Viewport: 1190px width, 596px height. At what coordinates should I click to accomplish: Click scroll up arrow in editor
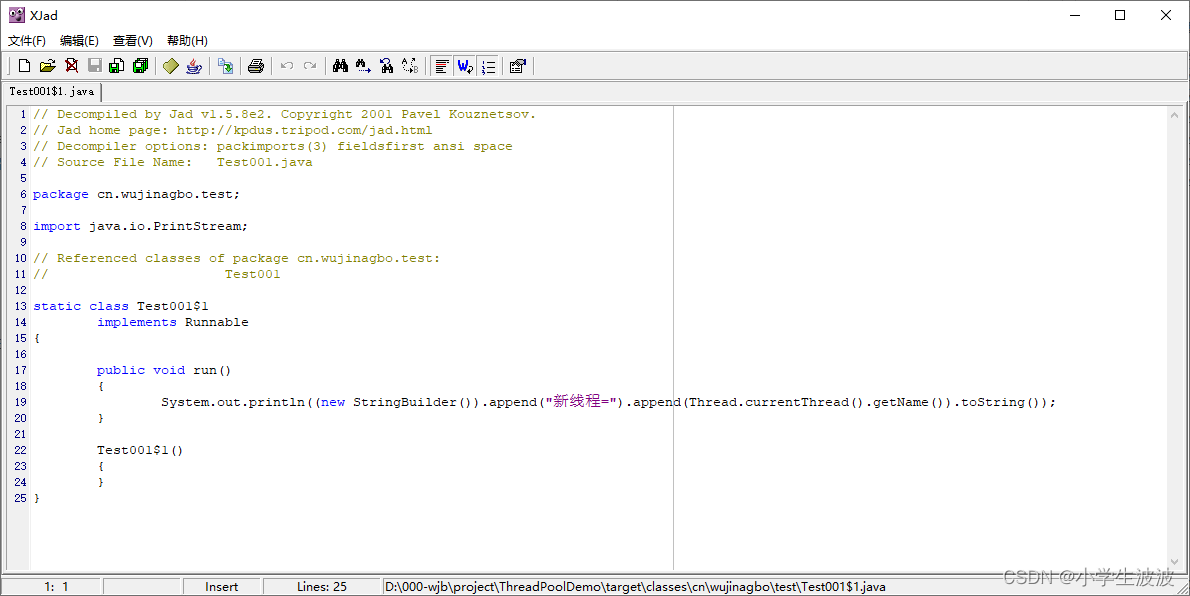coord(1174,115)
